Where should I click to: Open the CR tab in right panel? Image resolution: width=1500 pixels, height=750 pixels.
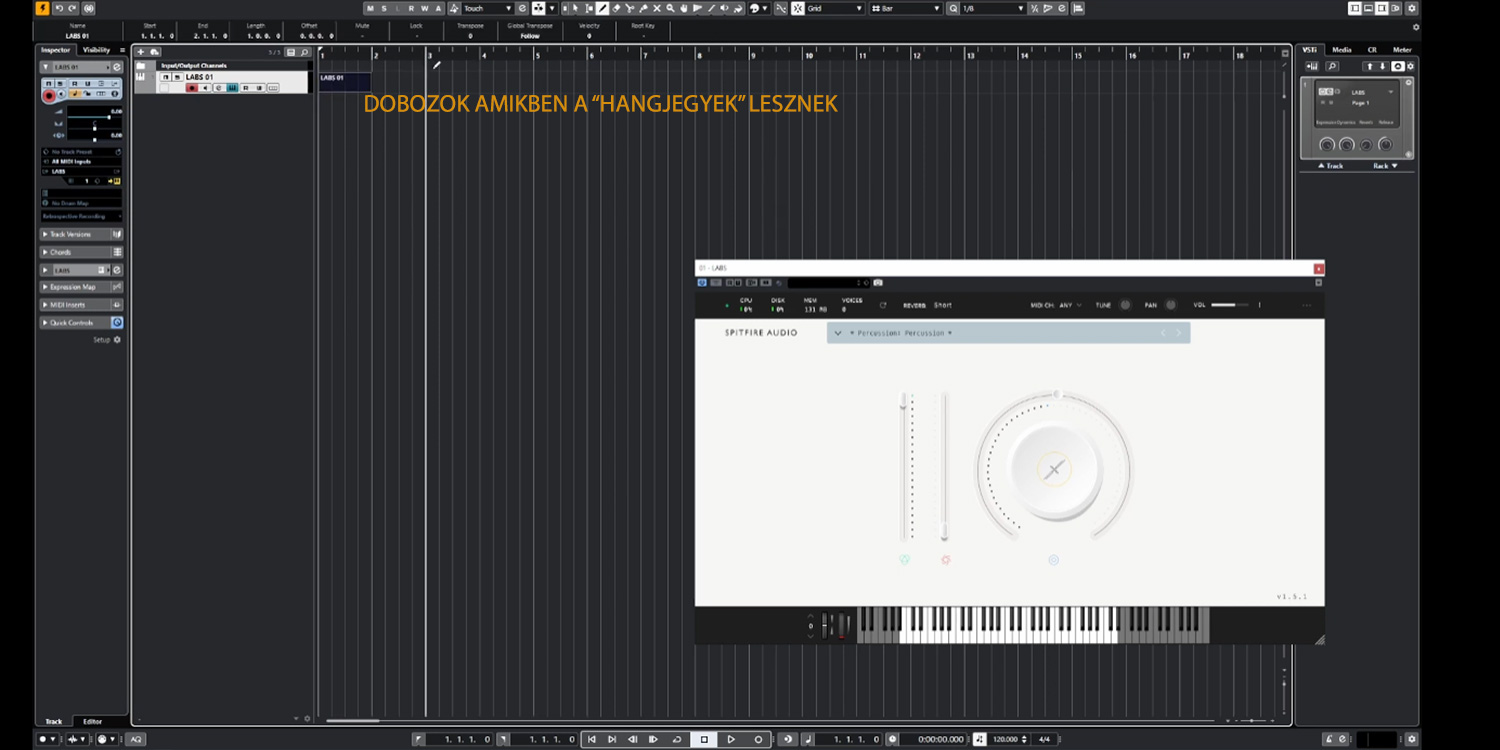click(1372, 50)
